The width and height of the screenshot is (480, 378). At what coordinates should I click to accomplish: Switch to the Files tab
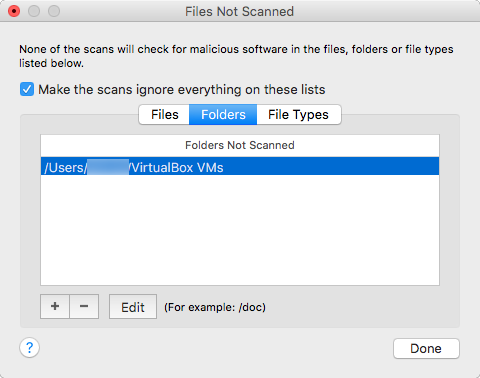coord(164,115)
